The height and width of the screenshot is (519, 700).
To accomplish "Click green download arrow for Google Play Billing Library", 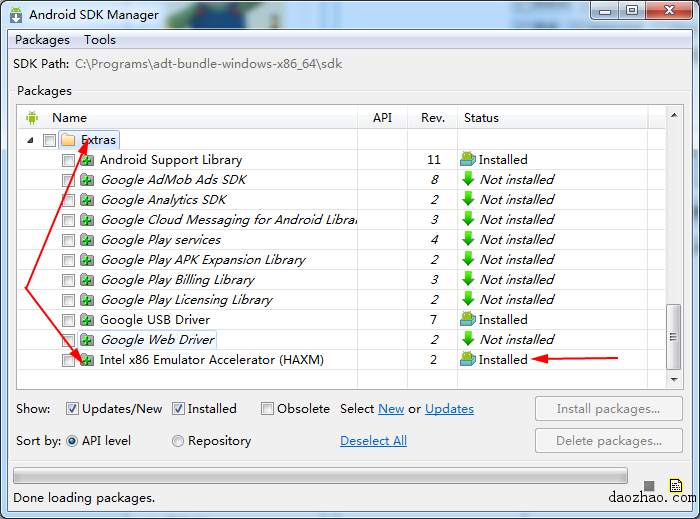I will [468, 279].
